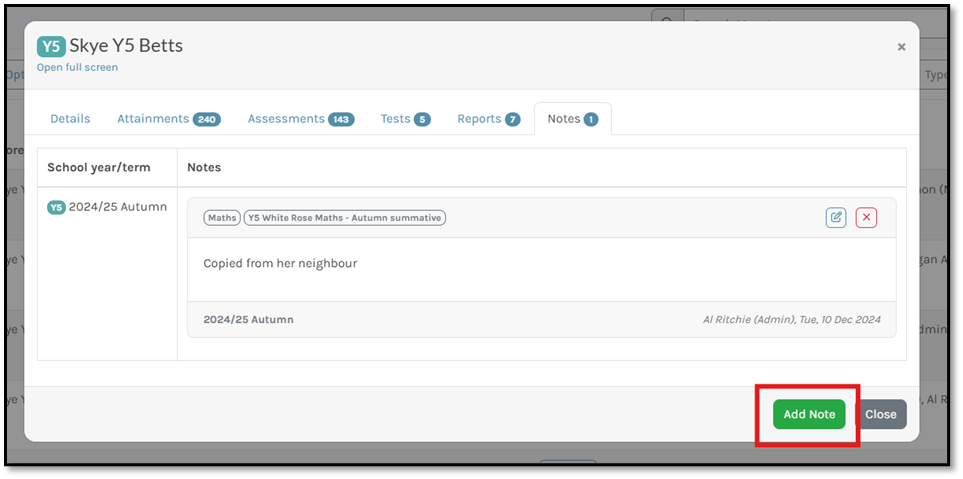View the Reports tab
This screenshot has height=479, width=963.
tap(489, 119)
